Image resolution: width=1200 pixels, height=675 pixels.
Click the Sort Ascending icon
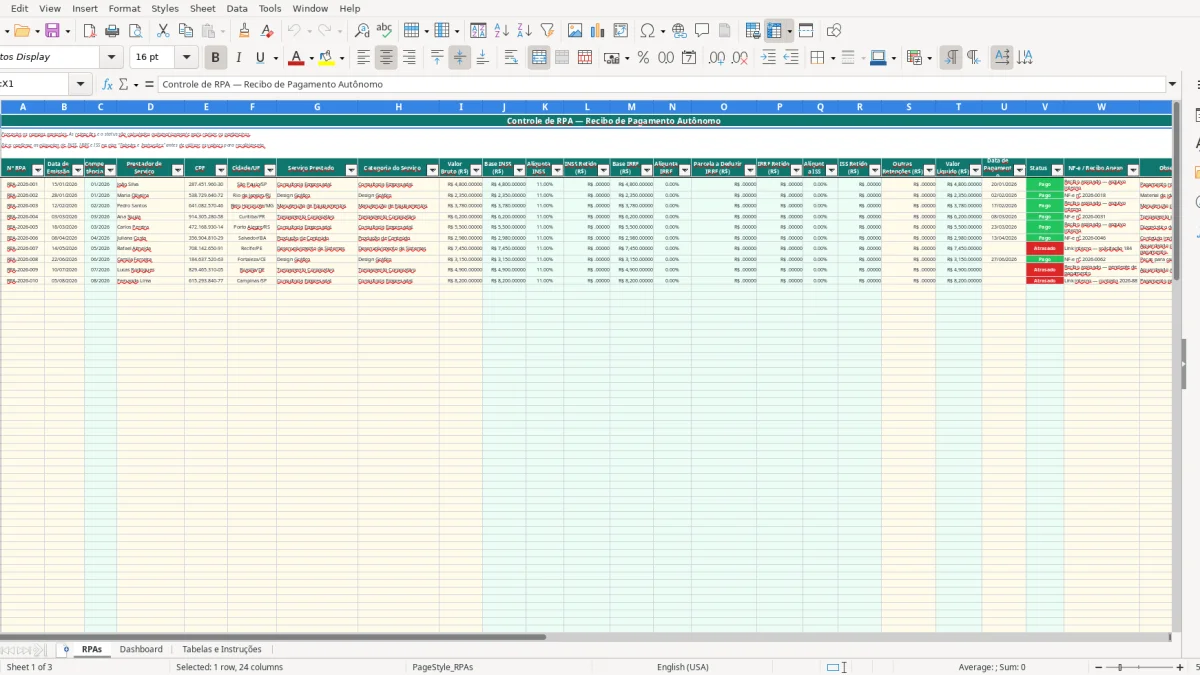[501, 31]
